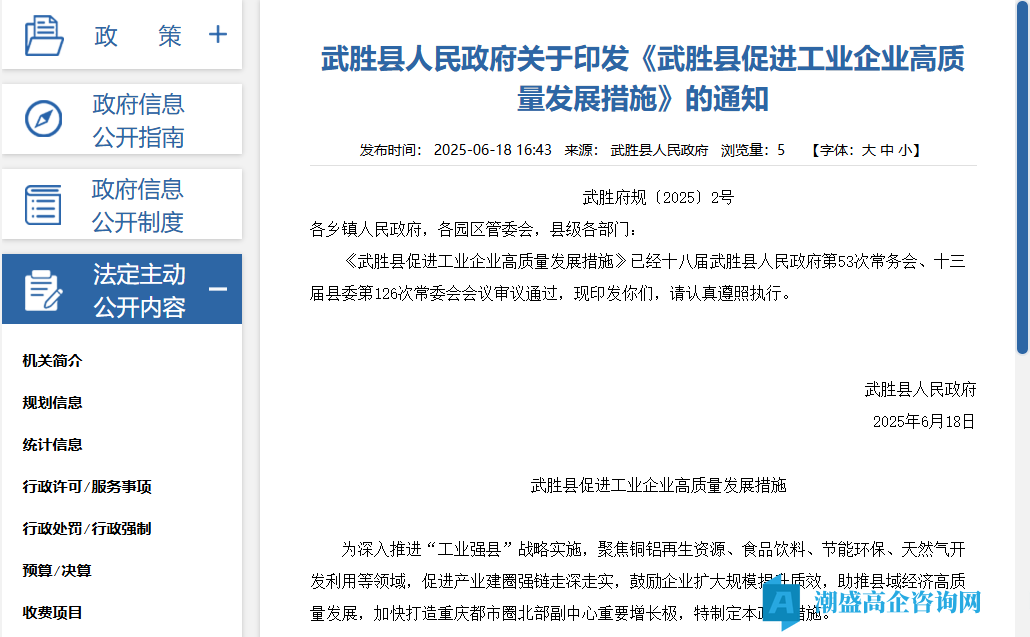Image resolution: width=1030 pixels, height=637 pixels.
Task: Open 统计信息 sidebar link
Action: pyautogui.click(x=52, y=445)
